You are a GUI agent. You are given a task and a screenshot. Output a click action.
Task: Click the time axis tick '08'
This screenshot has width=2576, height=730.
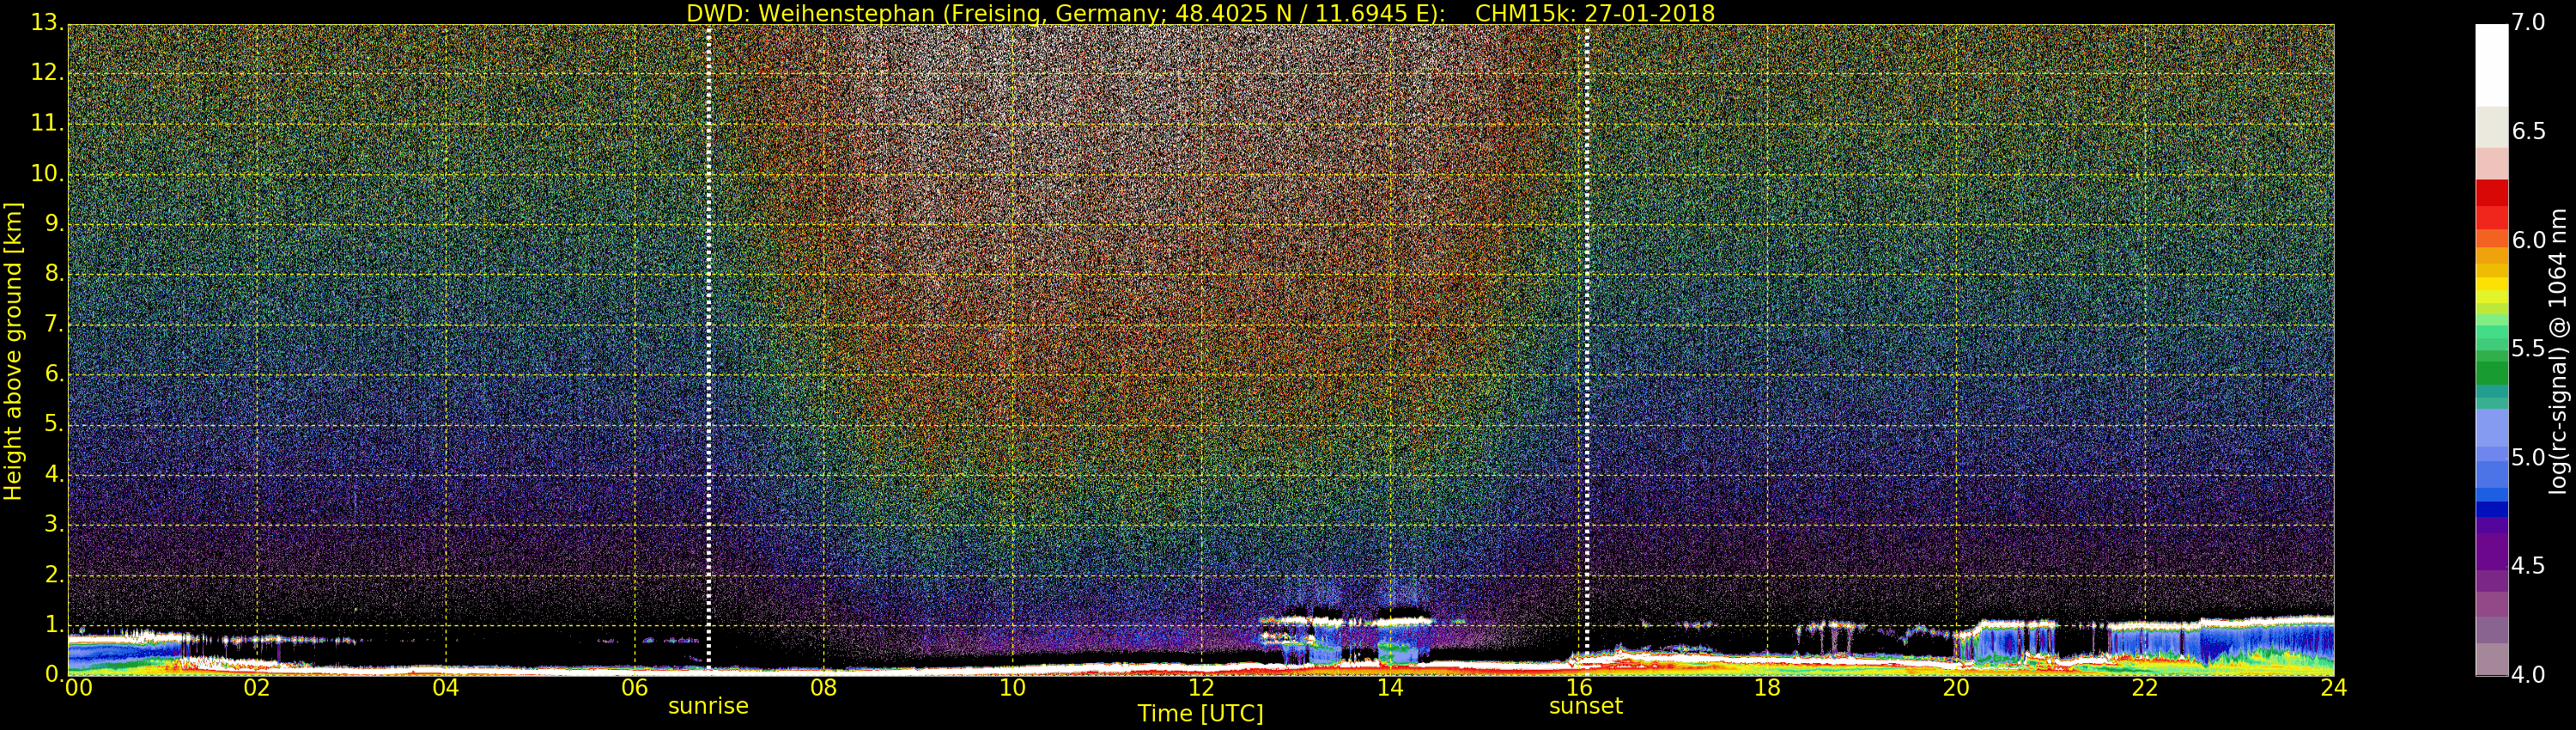click(x=824, y=687)
